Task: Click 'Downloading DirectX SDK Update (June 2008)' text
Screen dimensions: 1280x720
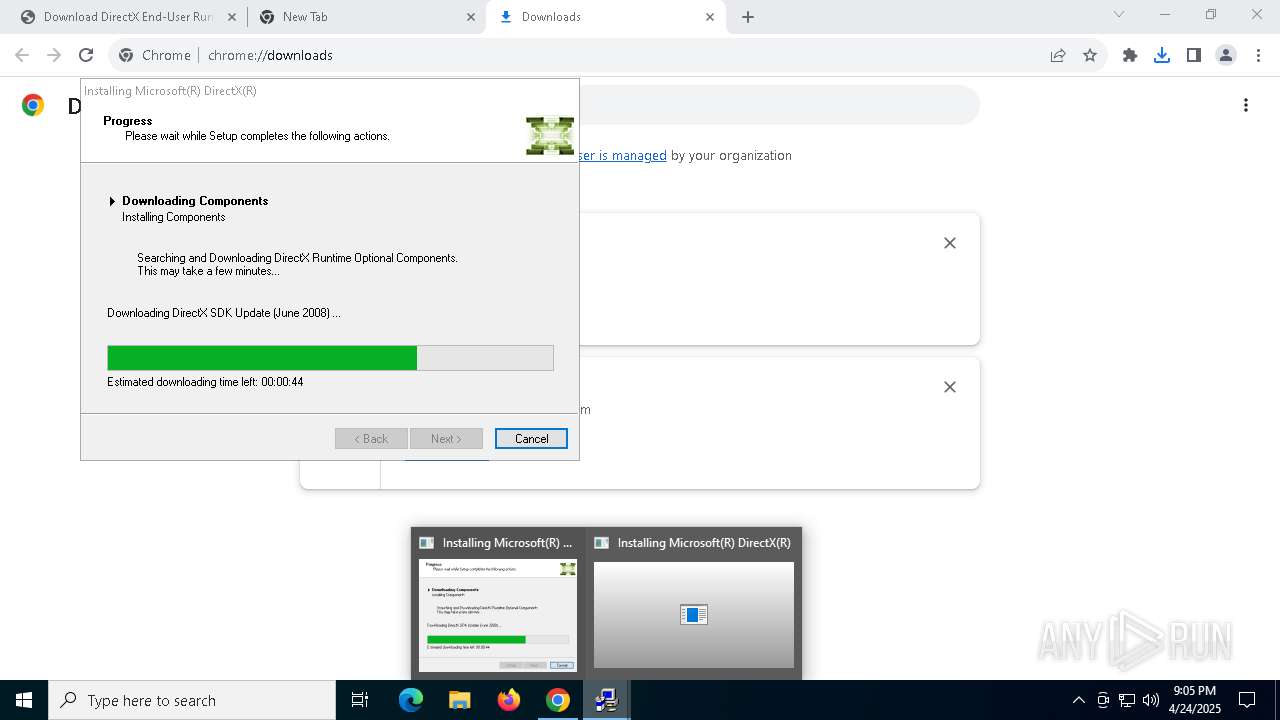Action: pyautogui.click(x=224, y=313)
